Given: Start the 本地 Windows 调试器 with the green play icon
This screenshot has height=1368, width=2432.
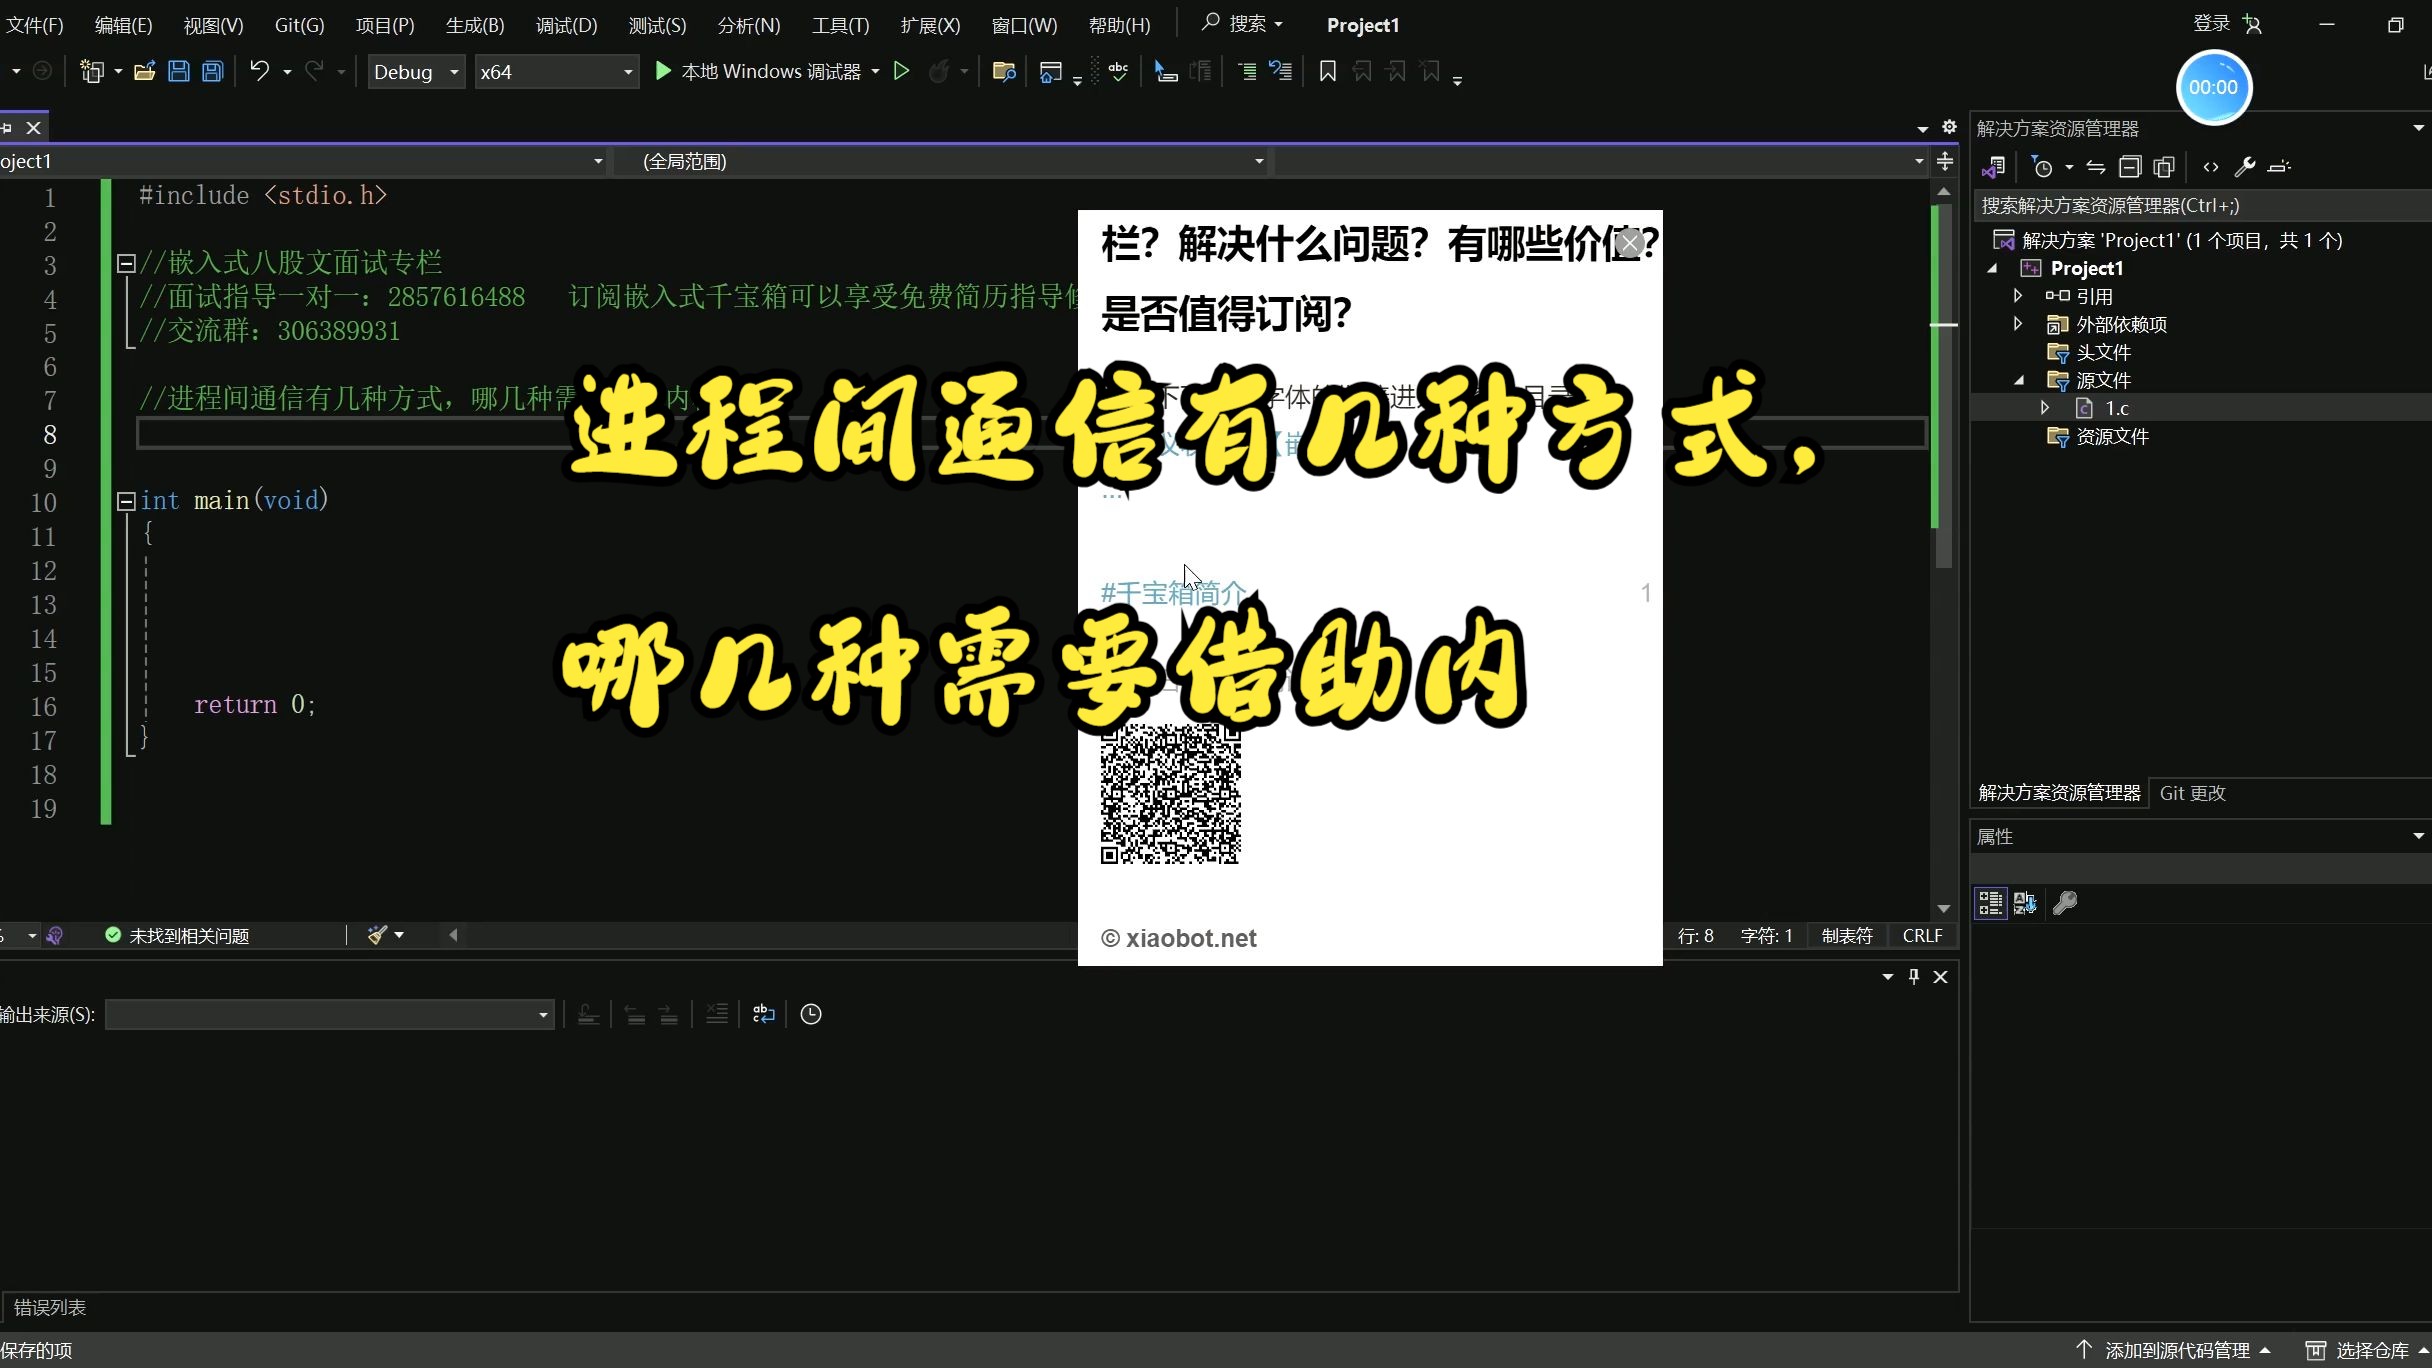Looking at the screenshot, I should pyautogui.click(x=662, y=71).
